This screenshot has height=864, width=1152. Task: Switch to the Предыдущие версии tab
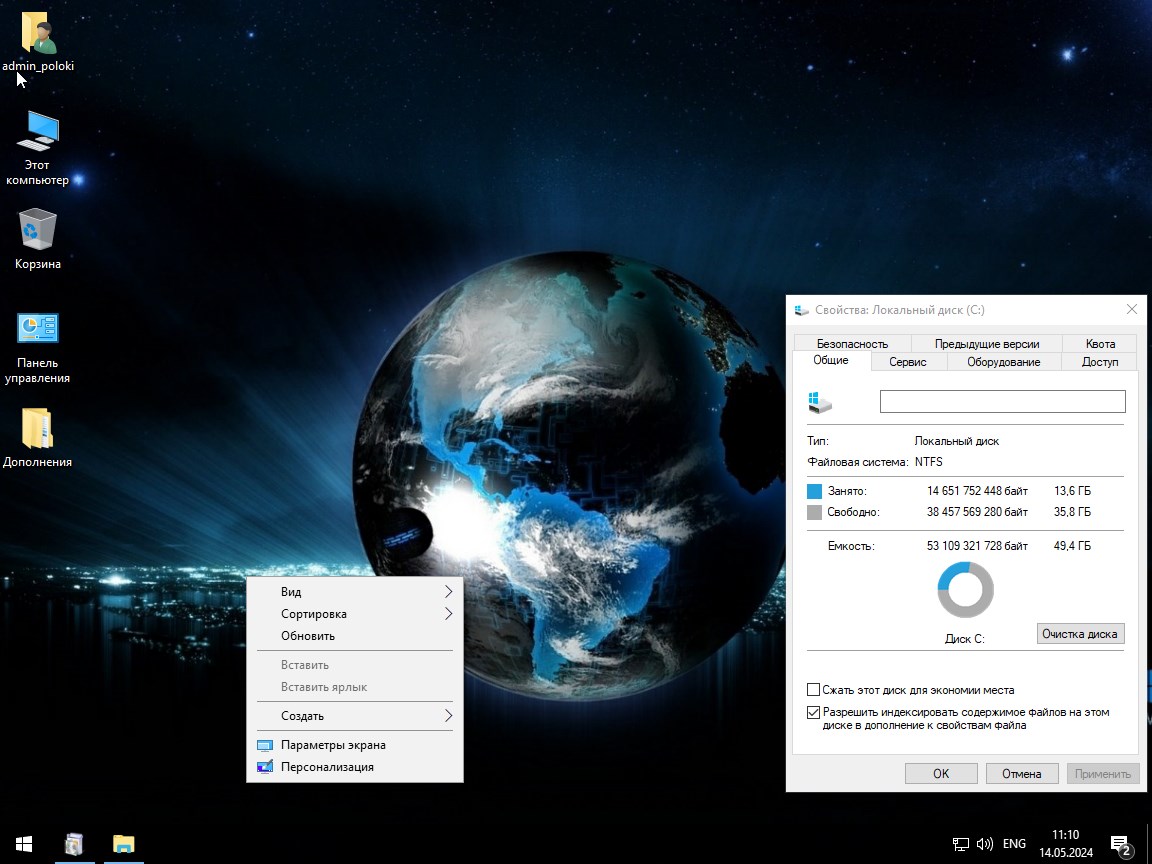987,344
